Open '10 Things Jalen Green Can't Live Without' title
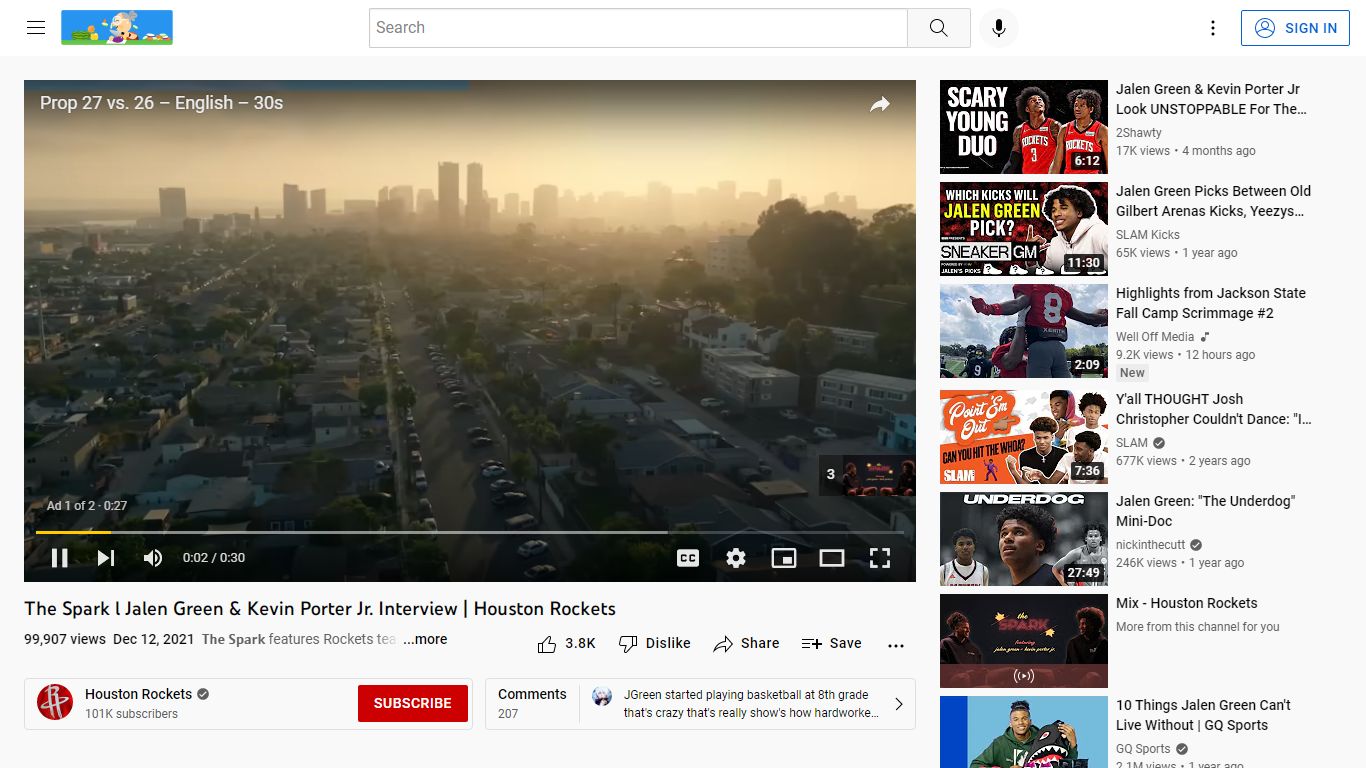 [1204, 715]
